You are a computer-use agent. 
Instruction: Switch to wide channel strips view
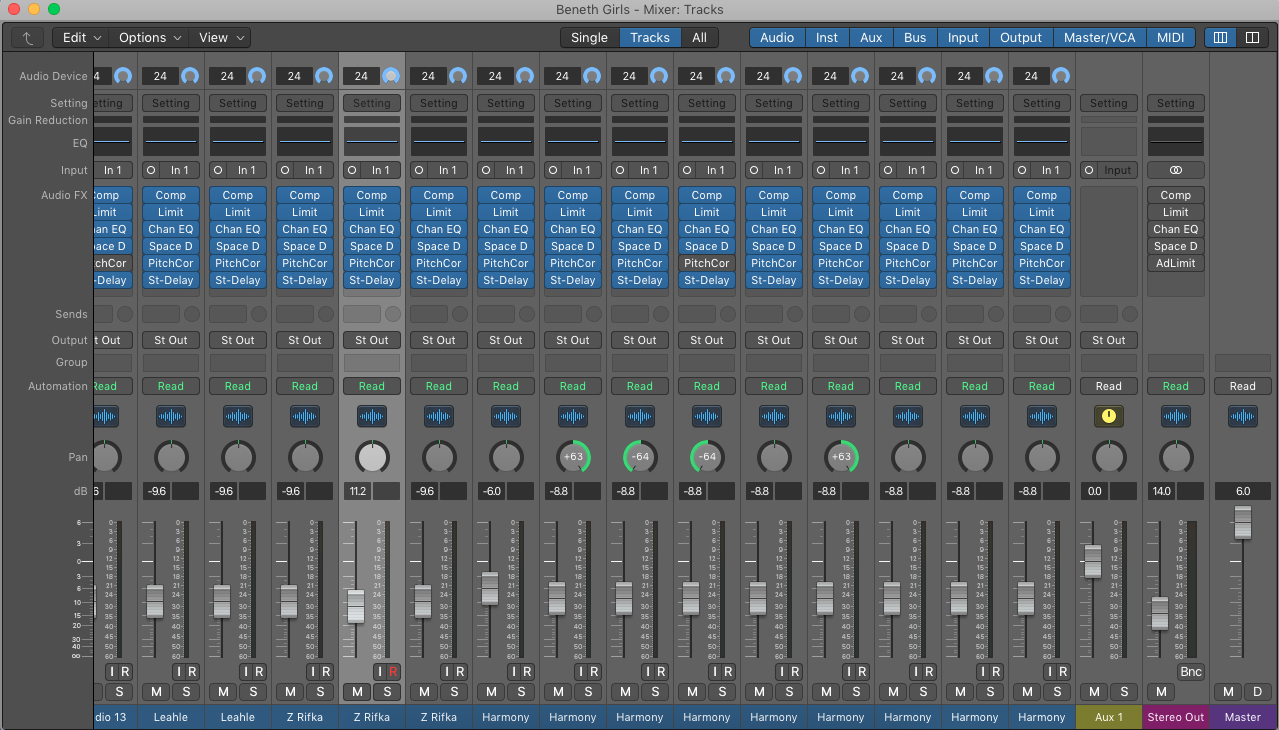pyautogui.click(x=1252, y=38)
